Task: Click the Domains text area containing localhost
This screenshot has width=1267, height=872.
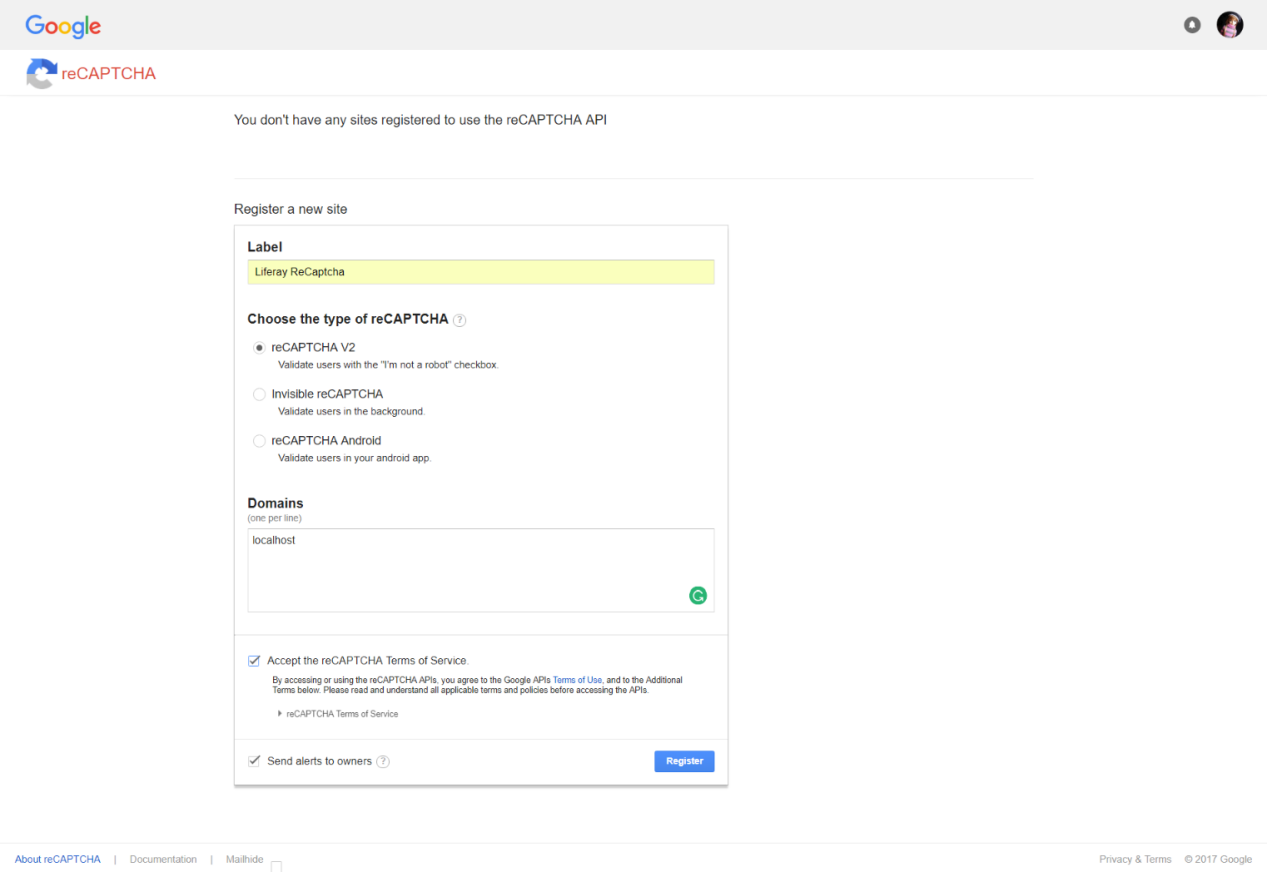Action: [481, 570]
